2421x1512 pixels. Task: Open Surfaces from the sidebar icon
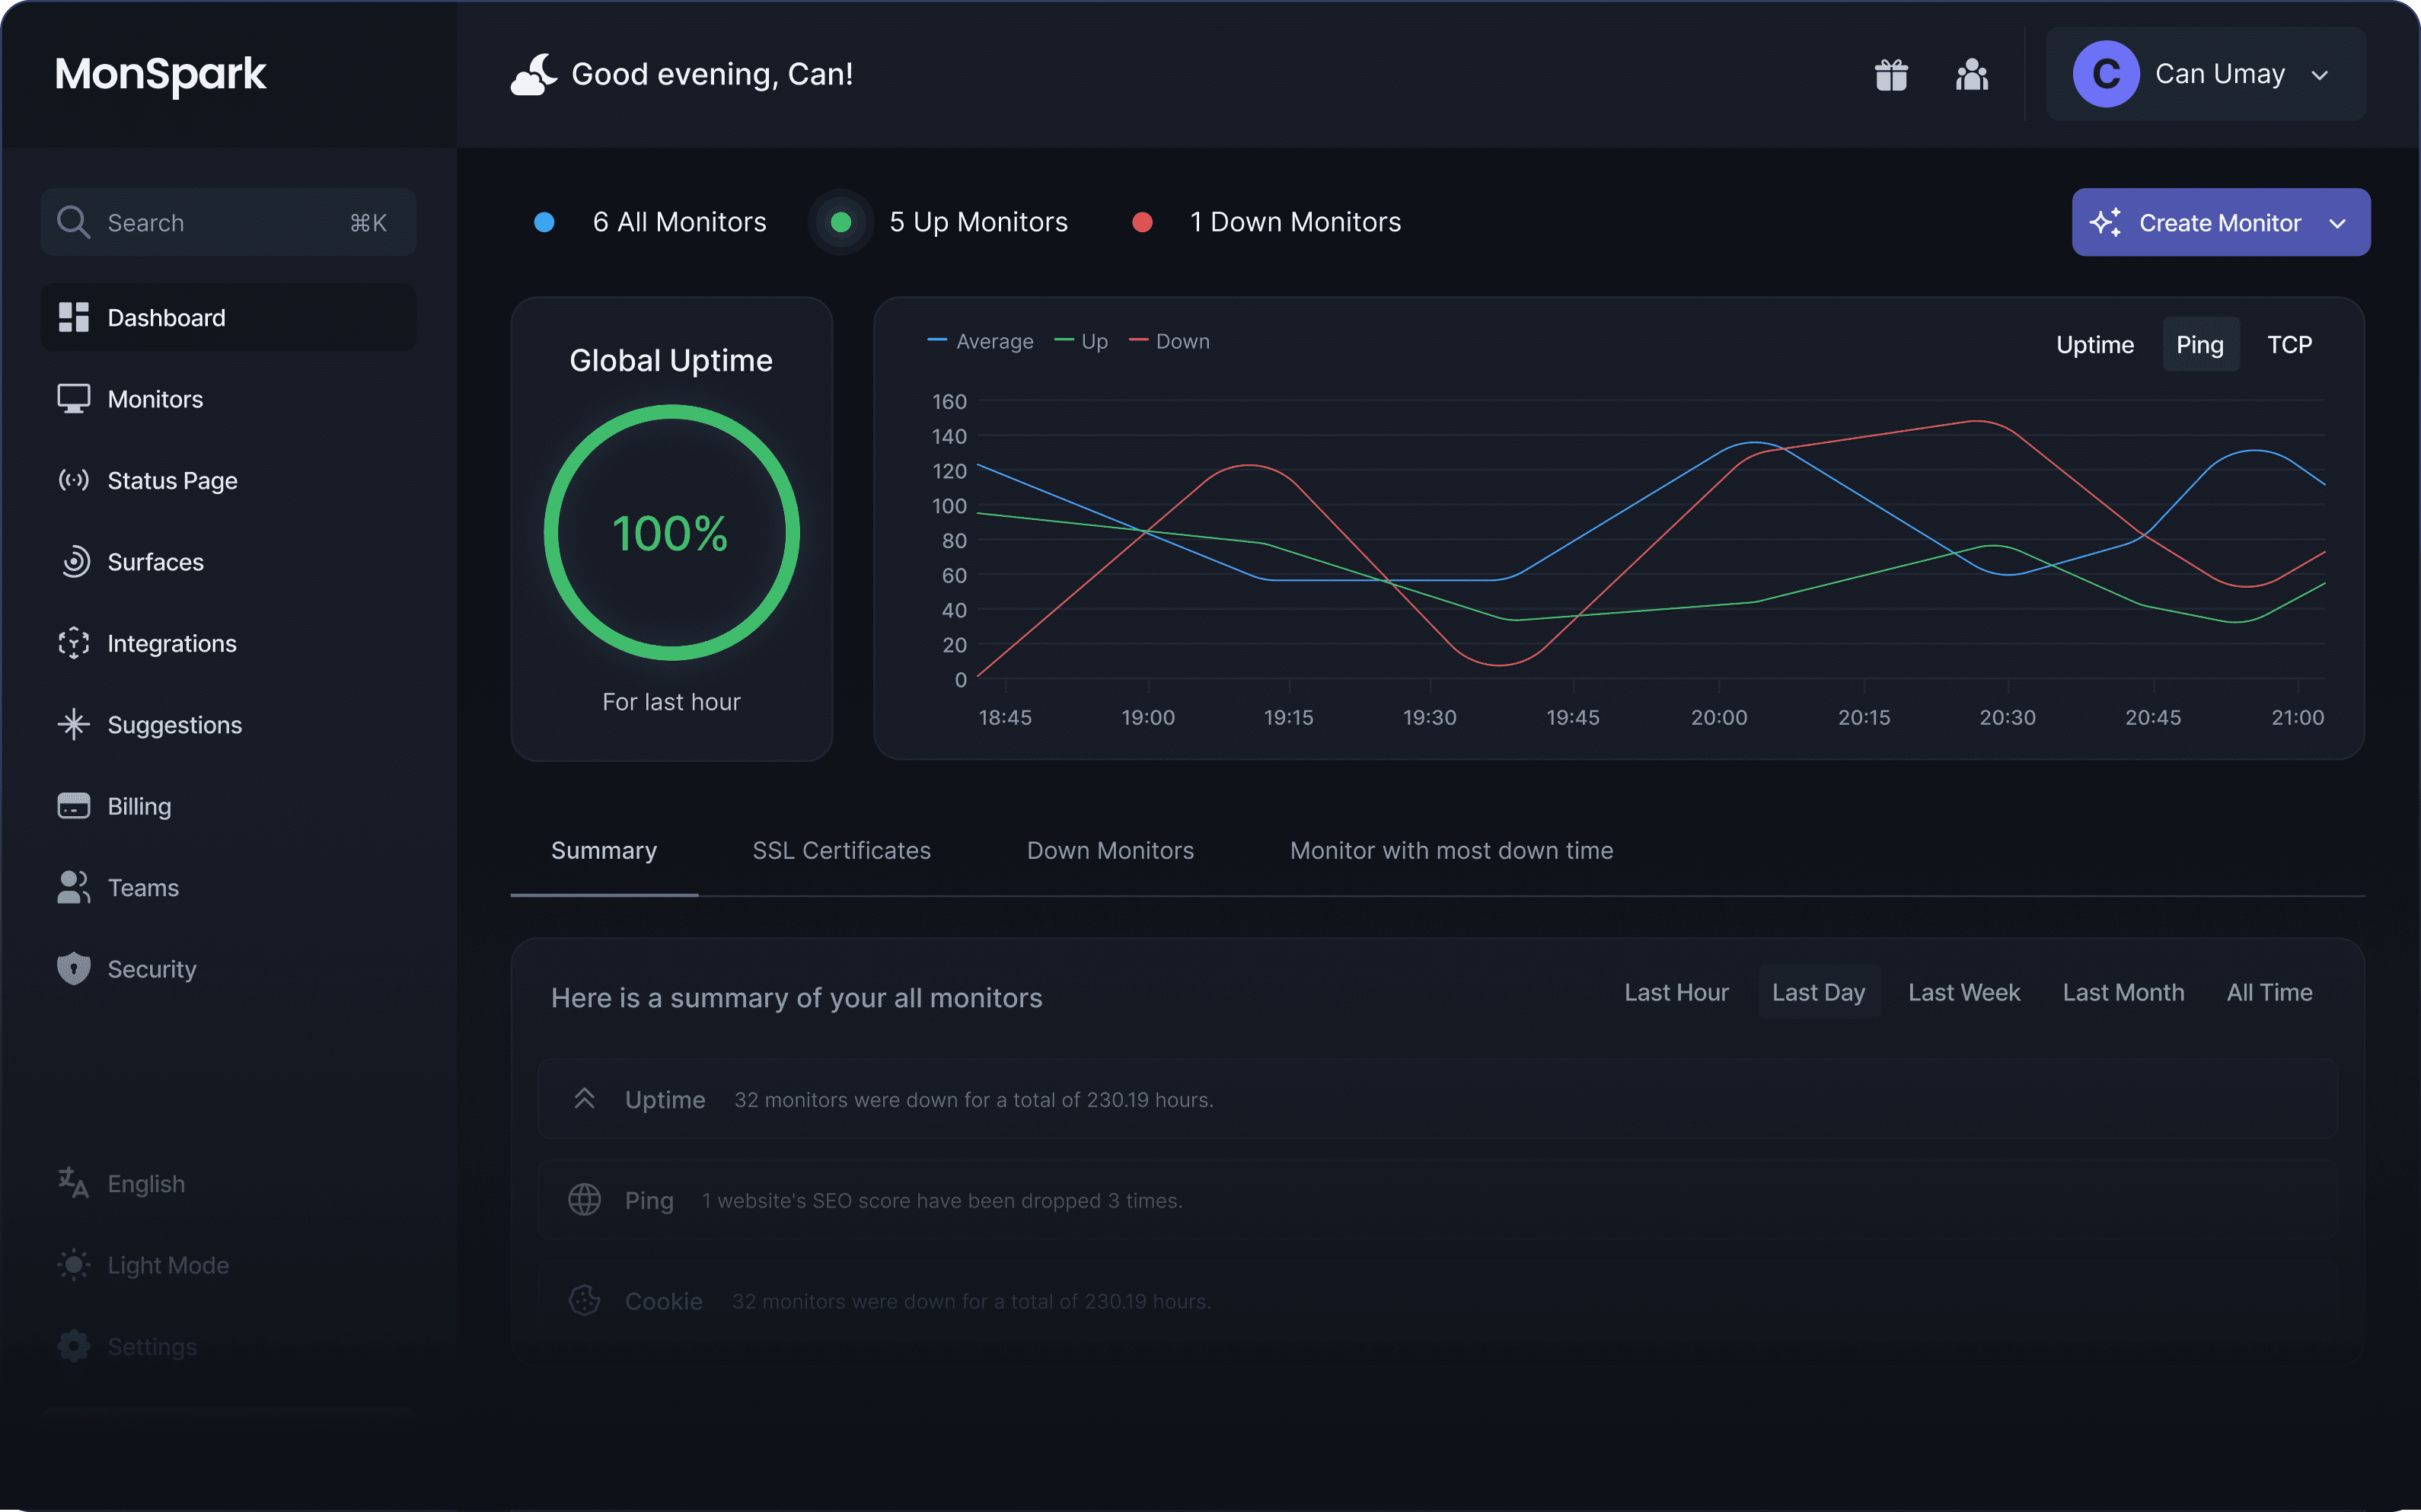tap(73, 562)
